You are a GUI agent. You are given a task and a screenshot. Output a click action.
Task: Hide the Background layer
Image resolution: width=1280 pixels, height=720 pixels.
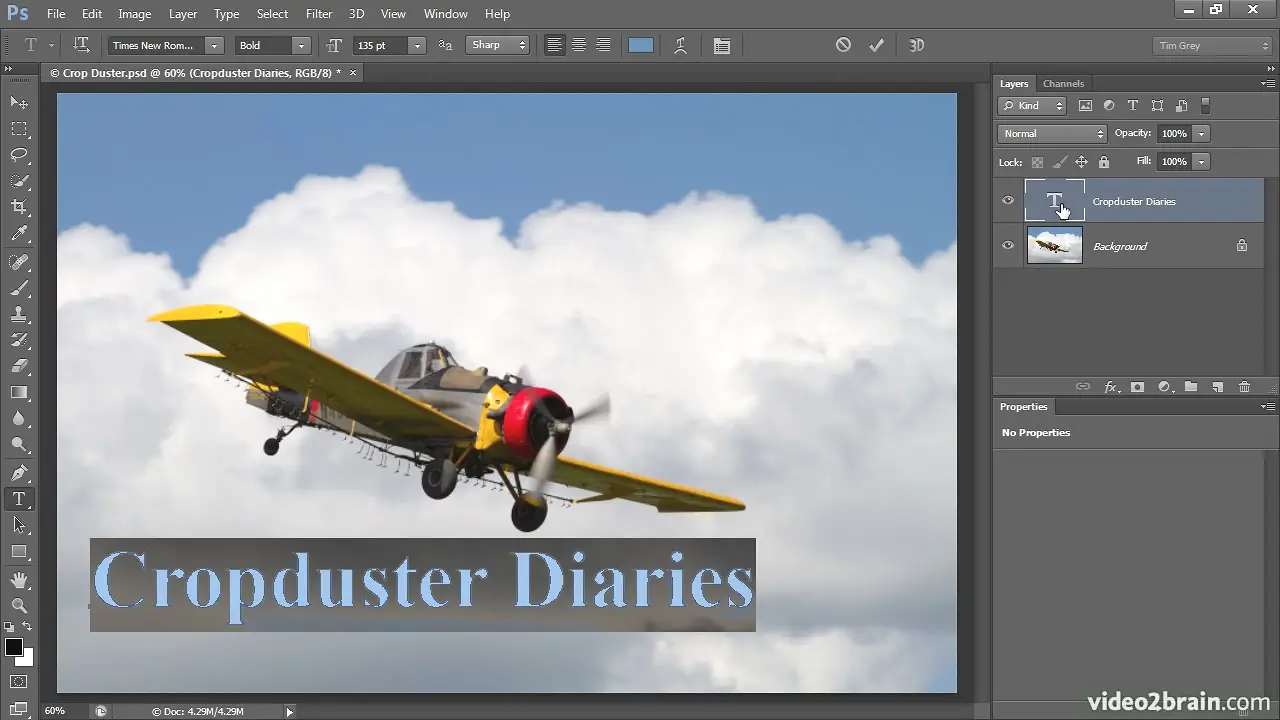(1008, 246)
